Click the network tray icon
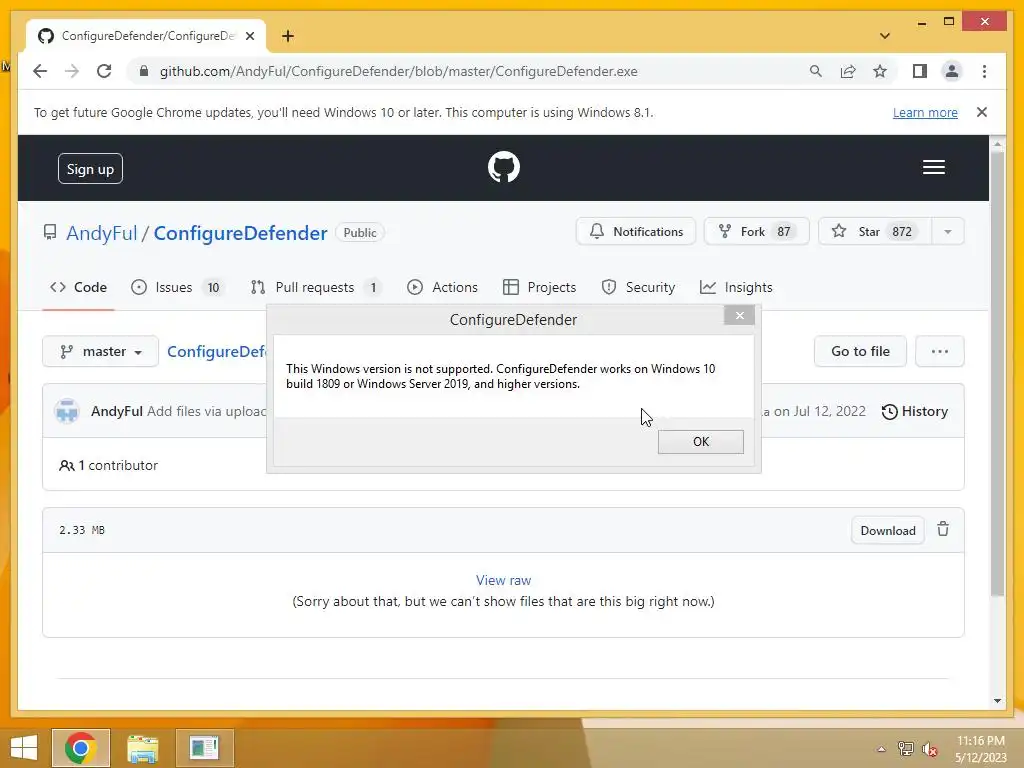Image resolution: width=1024 pixels, height=768 pixels. click(x=905, y=749)
